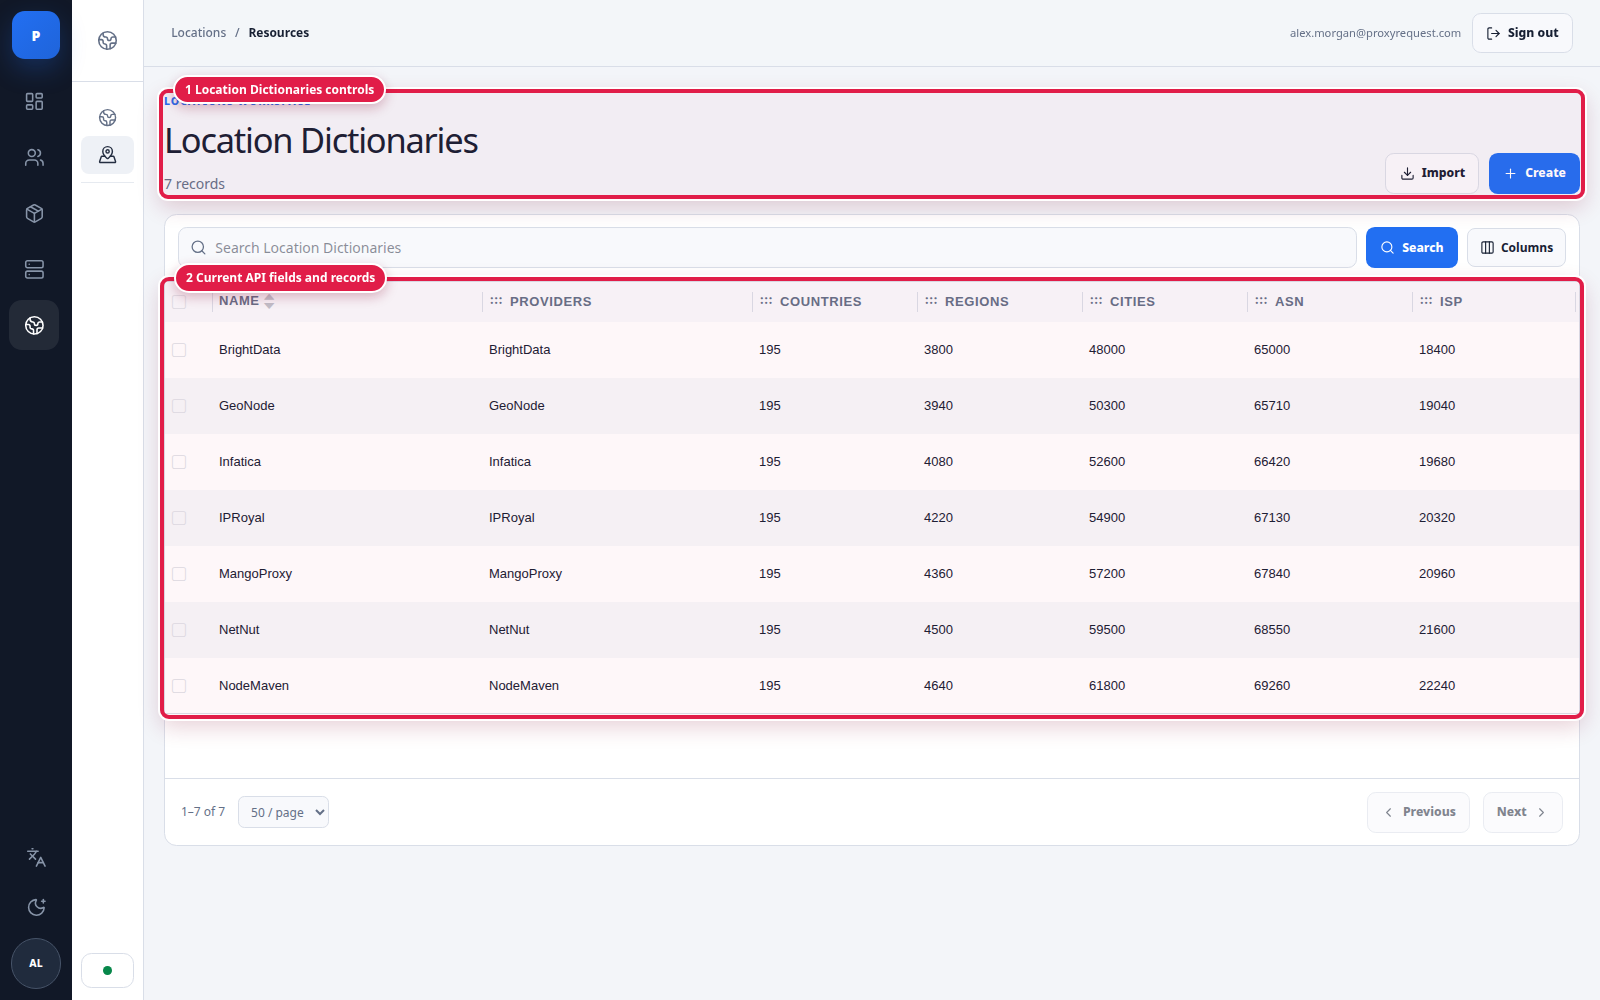Click the 7 records count text
1600x1000 pixels.
coord(195,184)
